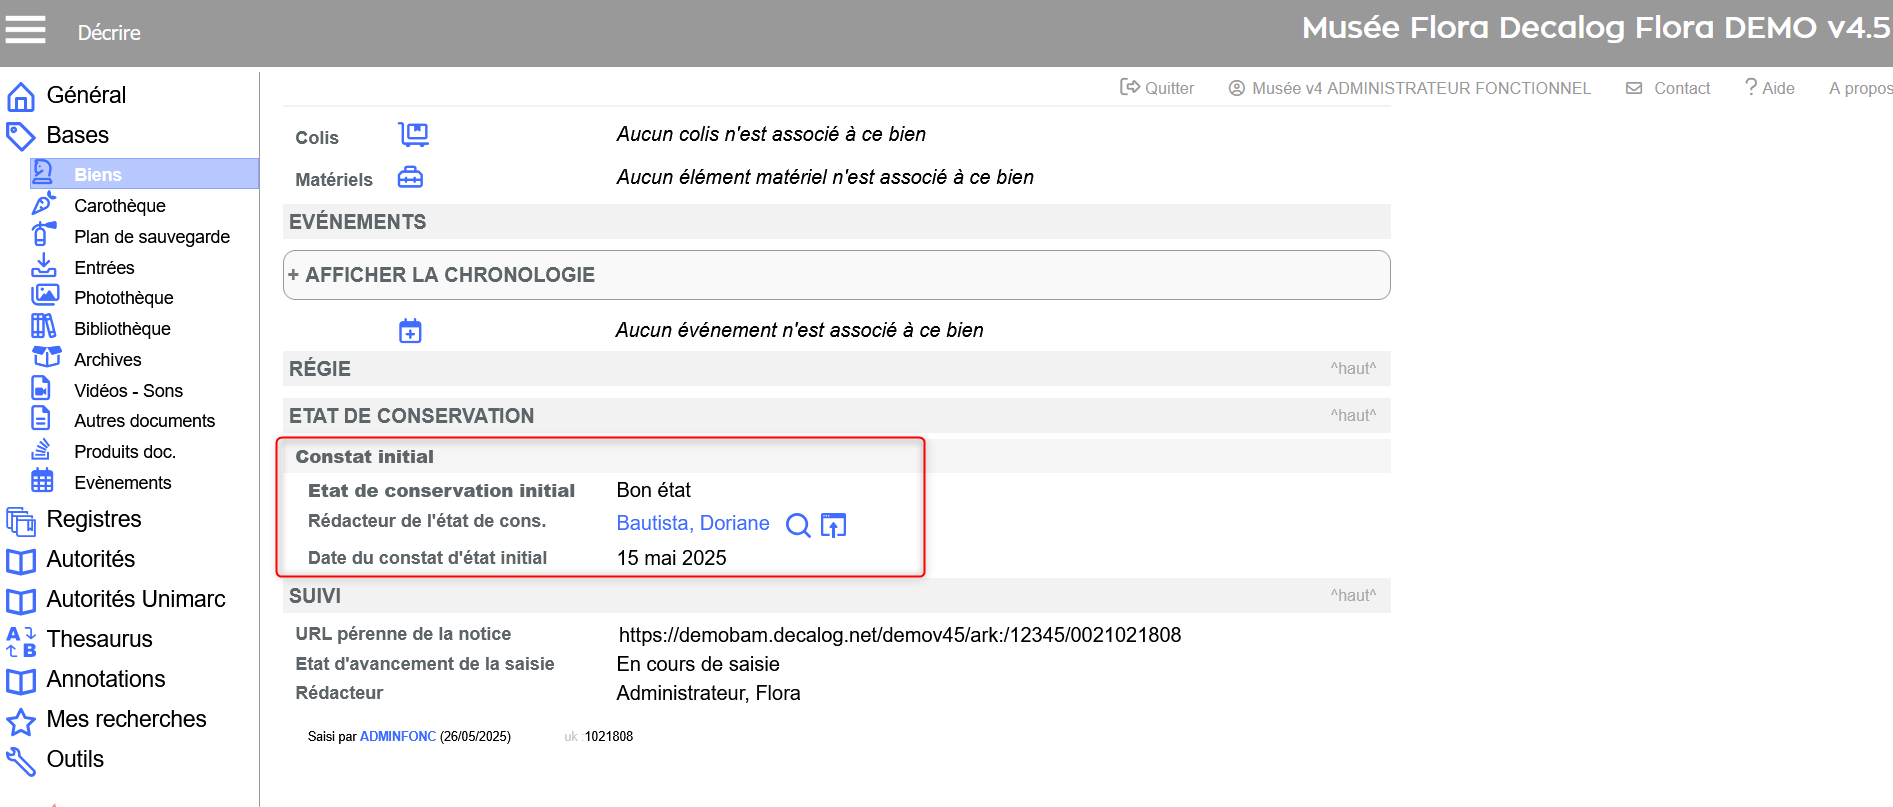Jump to top via RÉGIE ^haut^ link
Image resolution: width=1893 pixels, height=807 pixels.
(1352, 369)
